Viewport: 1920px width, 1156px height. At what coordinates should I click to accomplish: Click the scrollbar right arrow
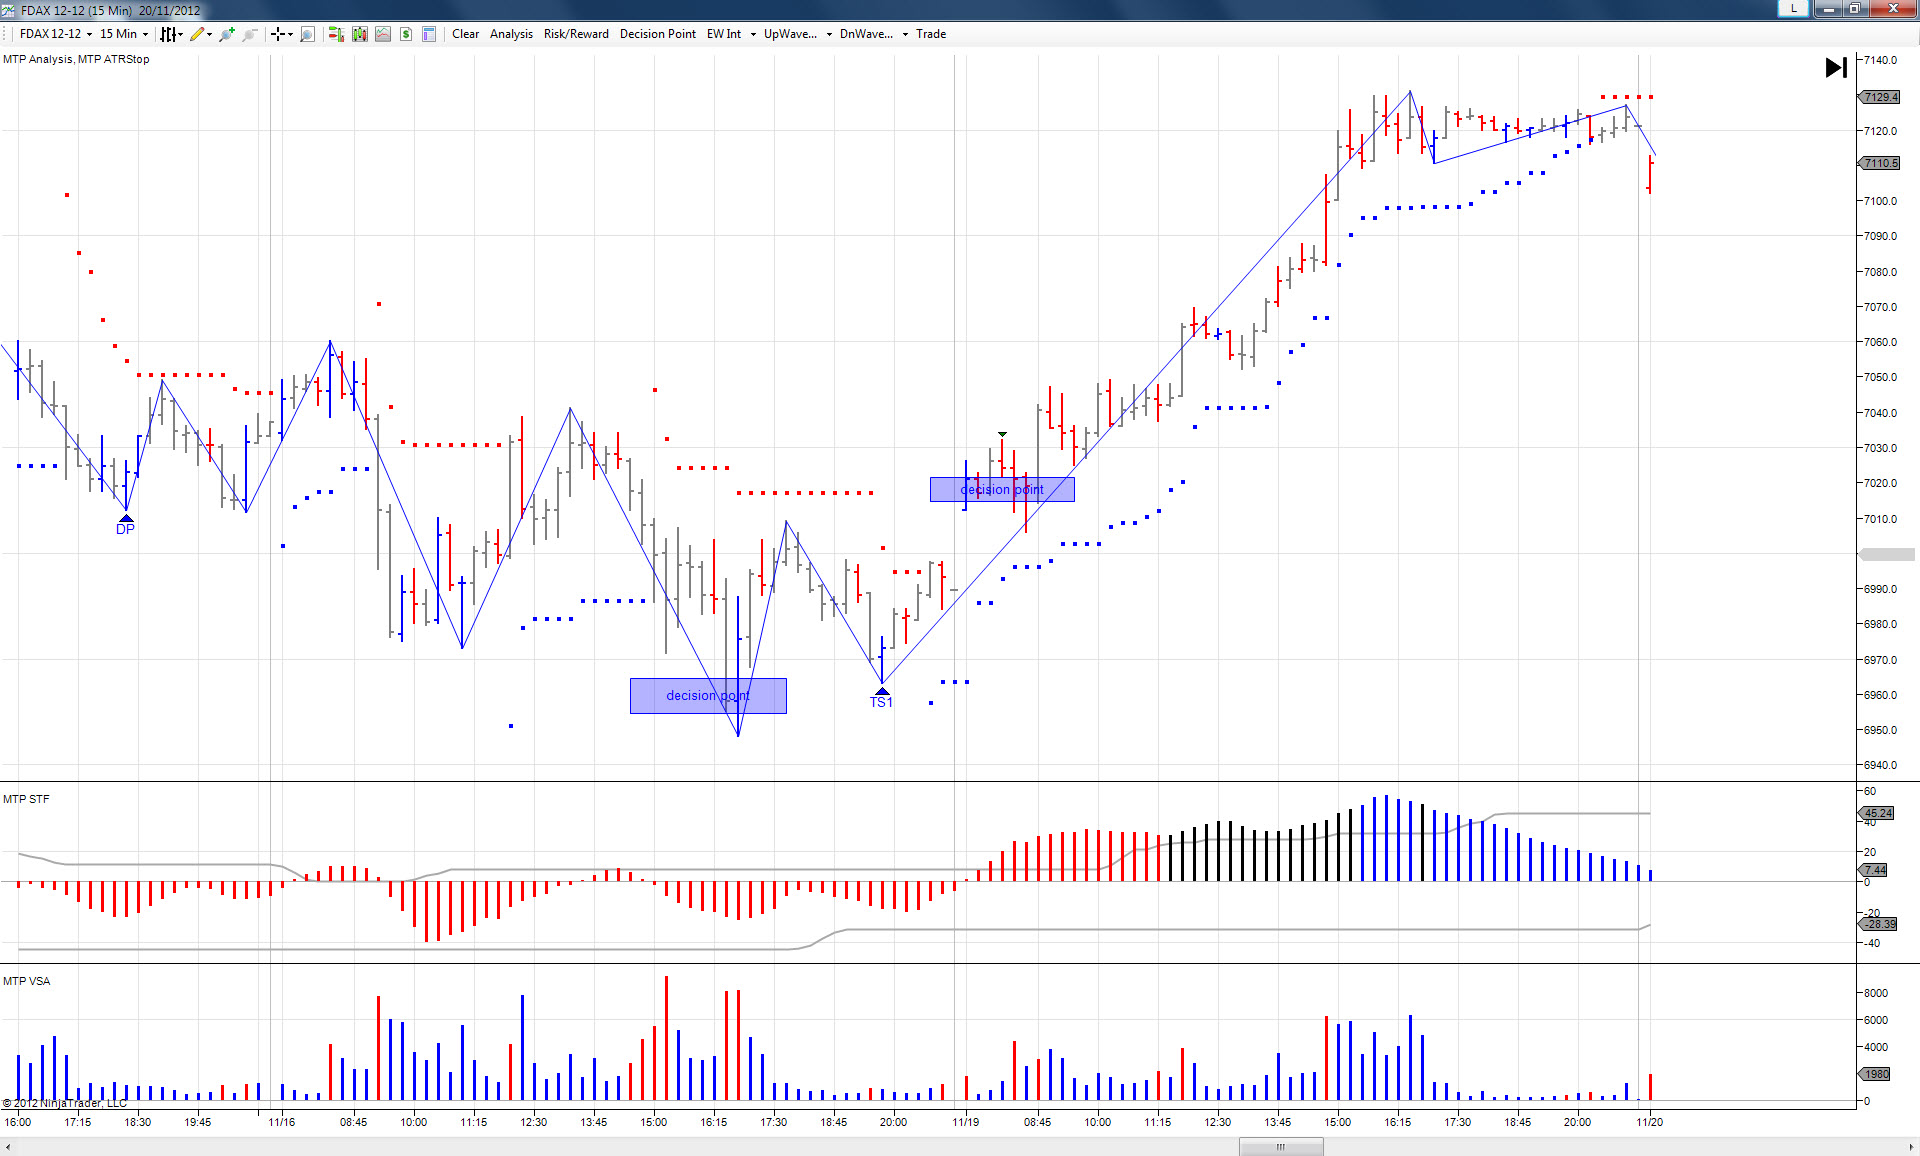click(x=1911, y=1147)
